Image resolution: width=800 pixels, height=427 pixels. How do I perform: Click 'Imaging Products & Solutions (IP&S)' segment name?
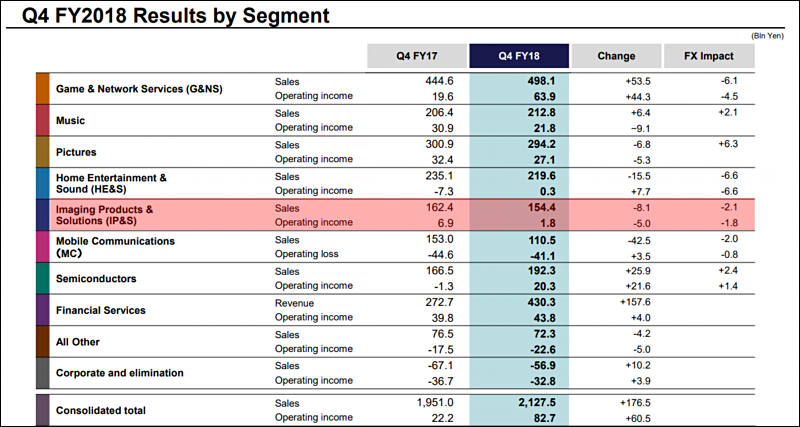[x=105, y=215]
